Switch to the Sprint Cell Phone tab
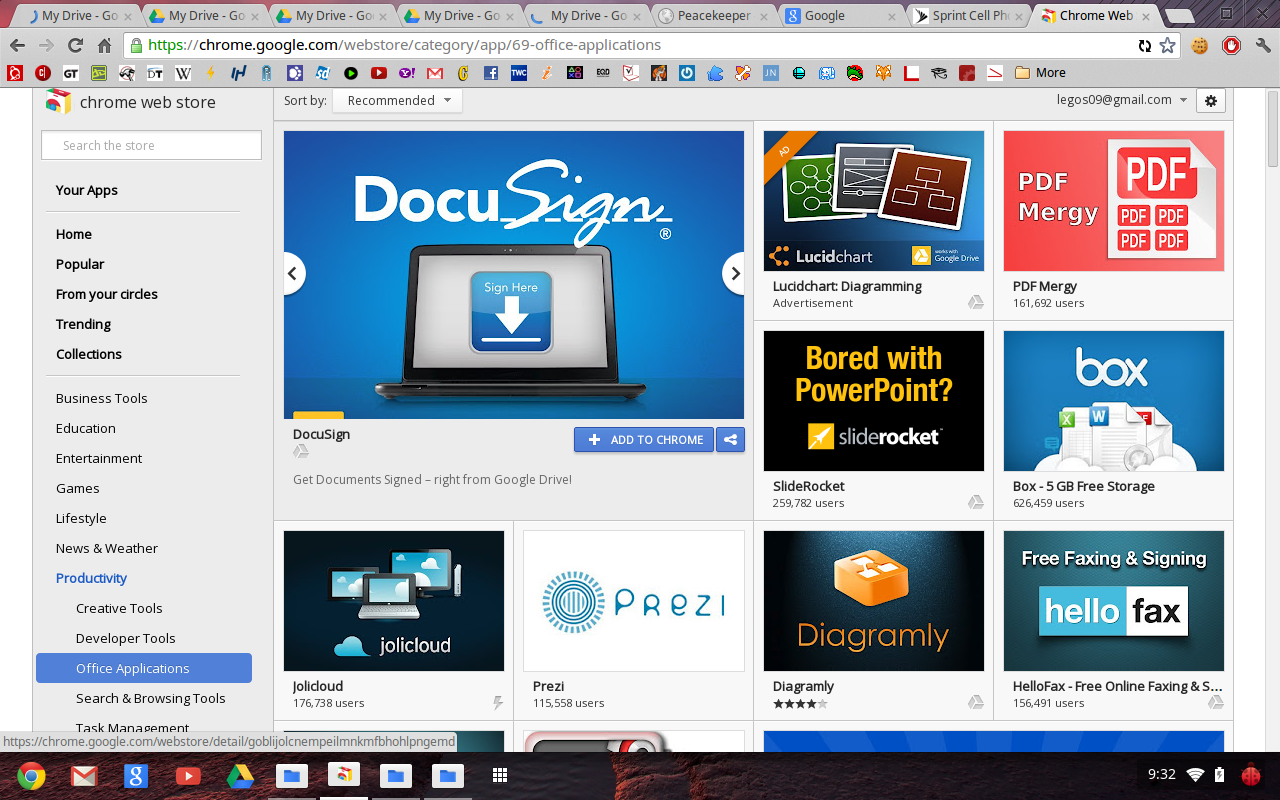 (x=966, y=15)
